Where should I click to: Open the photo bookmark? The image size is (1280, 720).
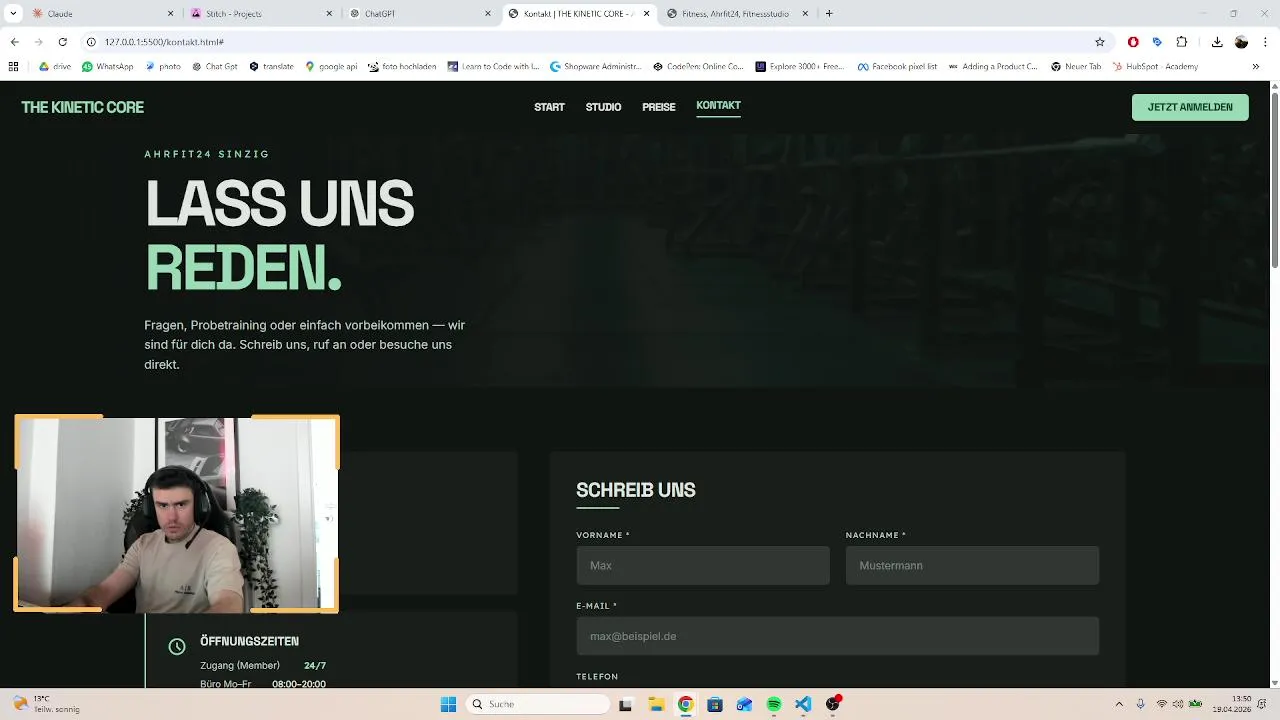[163, 67]
